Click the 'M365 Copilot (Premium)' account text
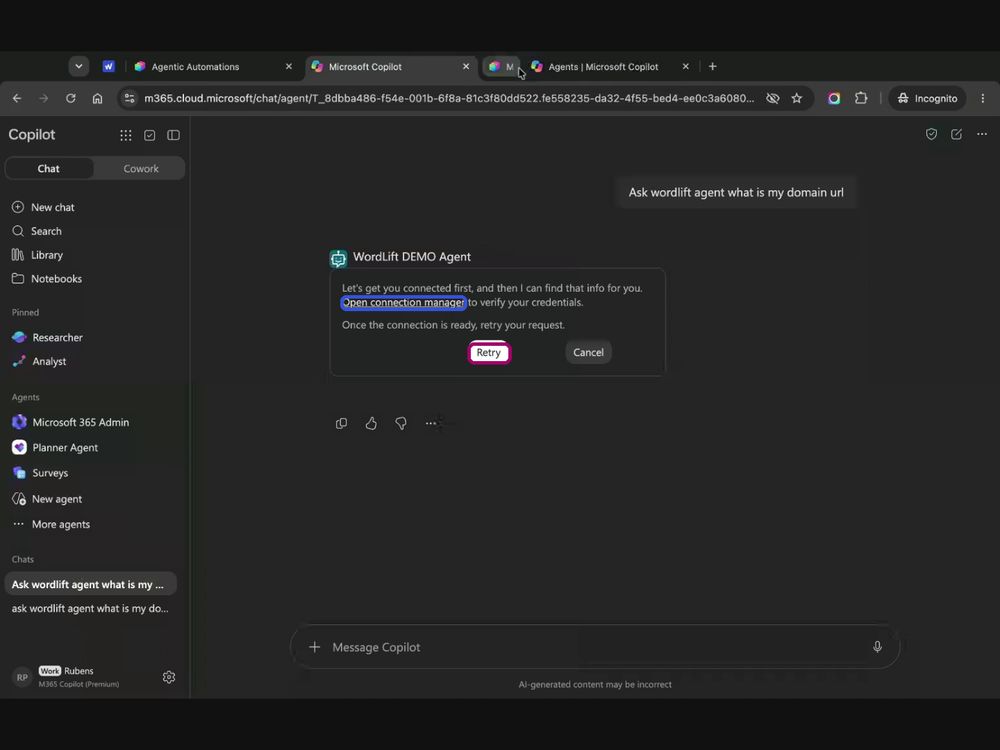1000x750 pixels. click(78, 684)
